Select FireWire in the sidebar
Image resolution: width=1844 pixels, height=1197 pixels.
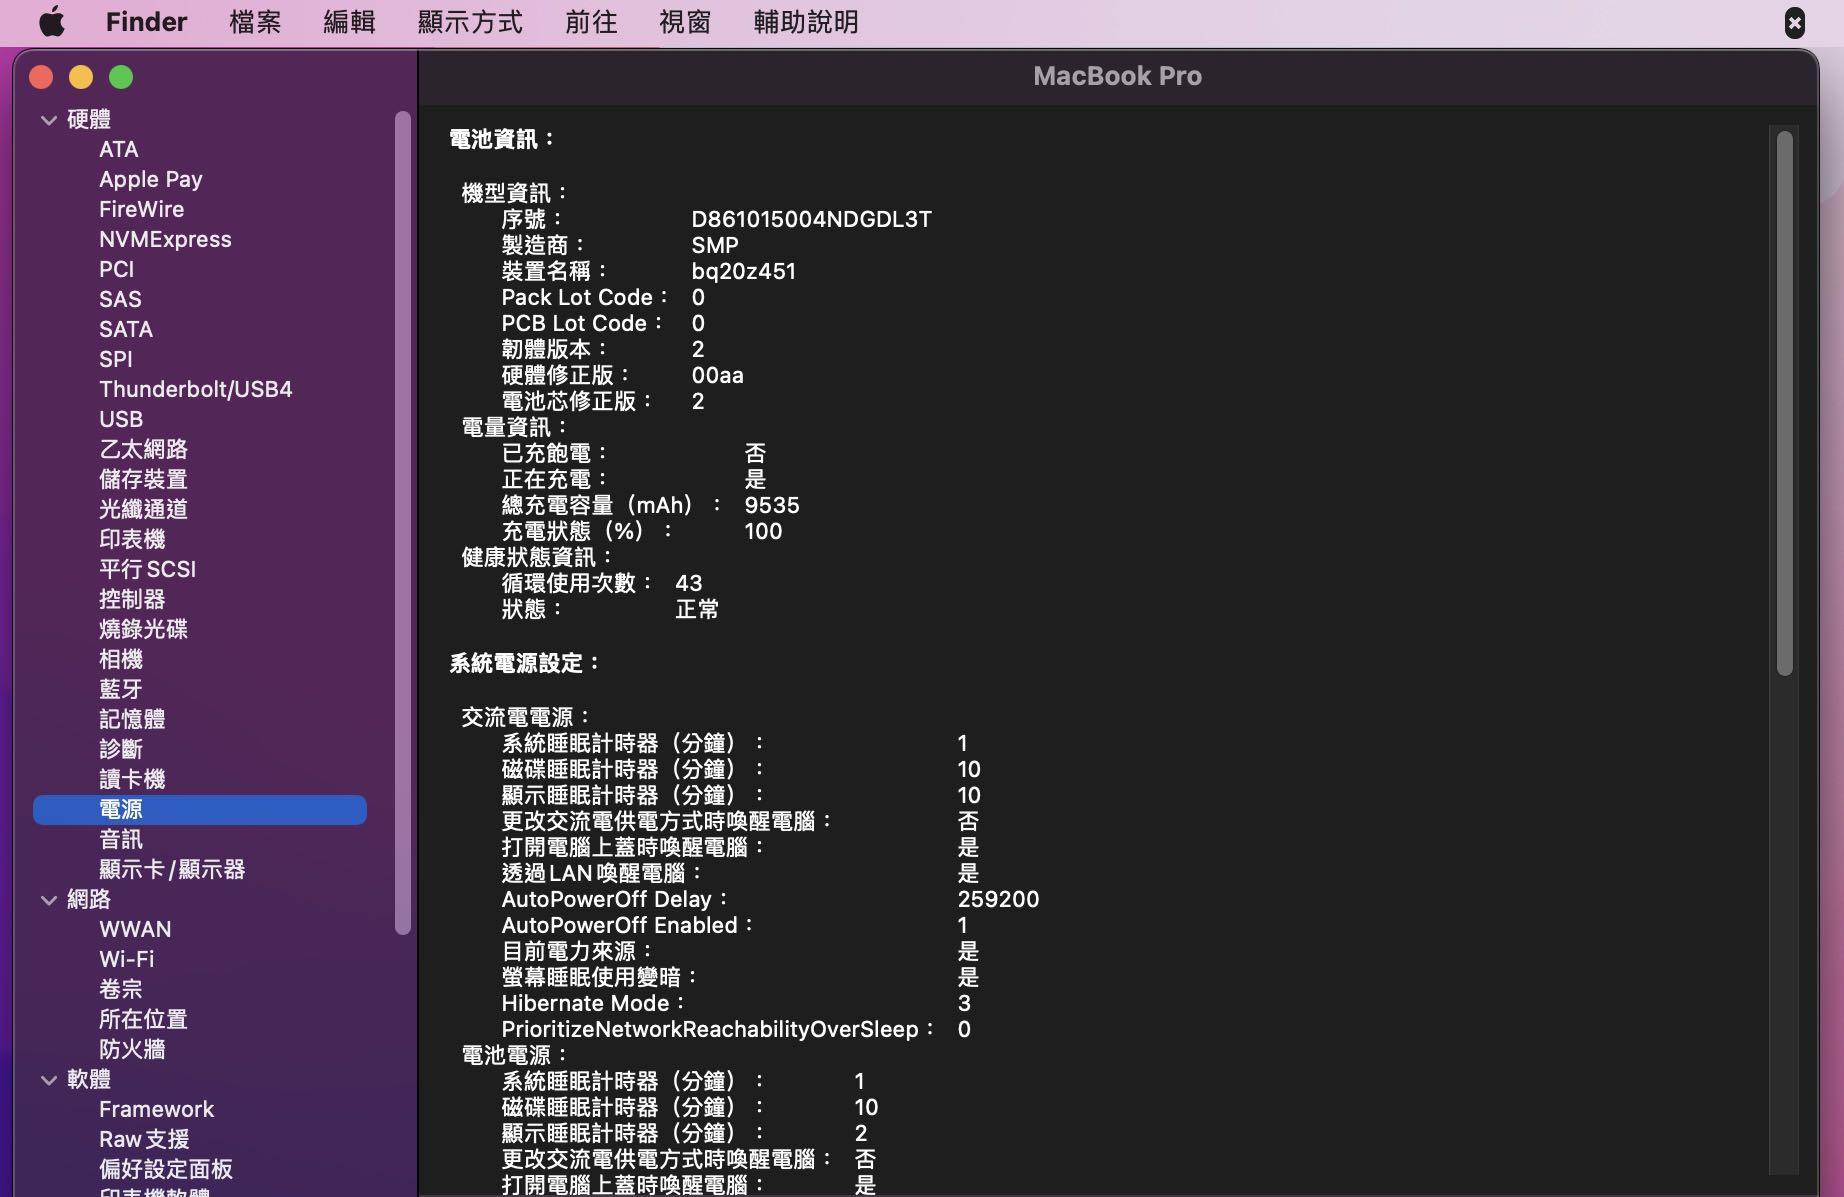(x=141, y=209)
